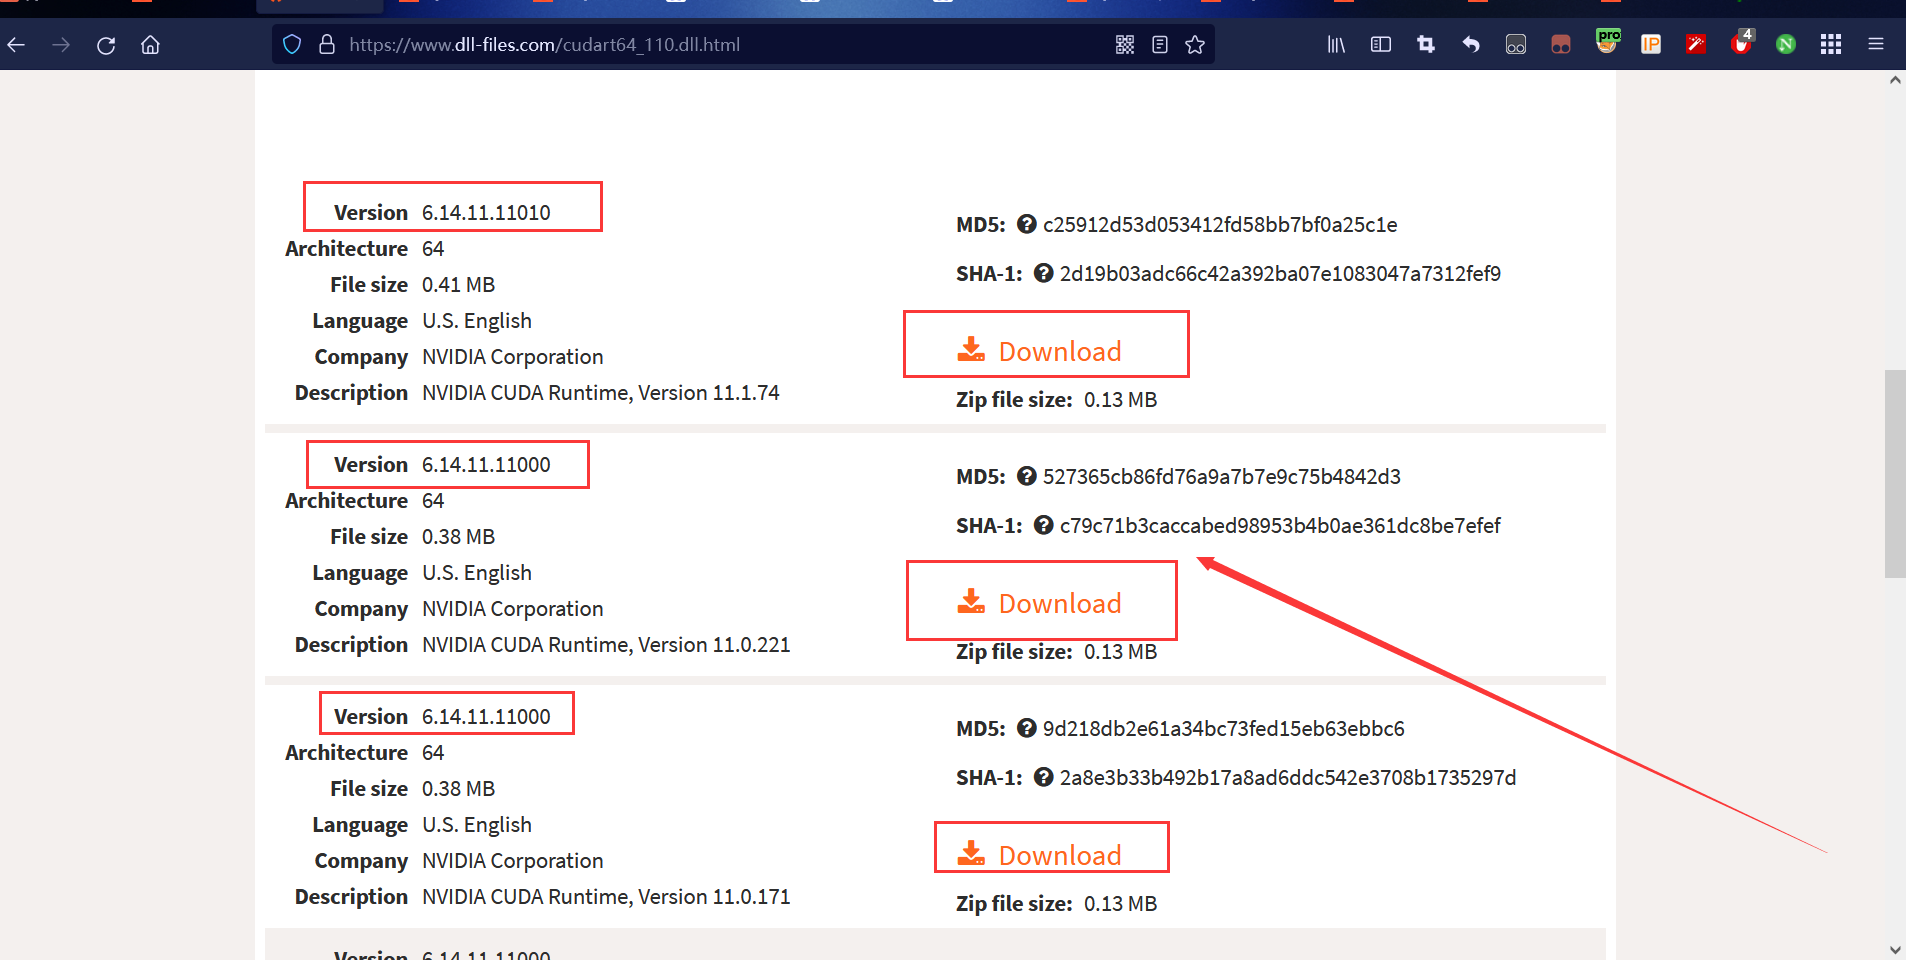Click SHA-1 help icon for 2d19b03a hash
The image size is (1906, 960).
pos(1043,273)
